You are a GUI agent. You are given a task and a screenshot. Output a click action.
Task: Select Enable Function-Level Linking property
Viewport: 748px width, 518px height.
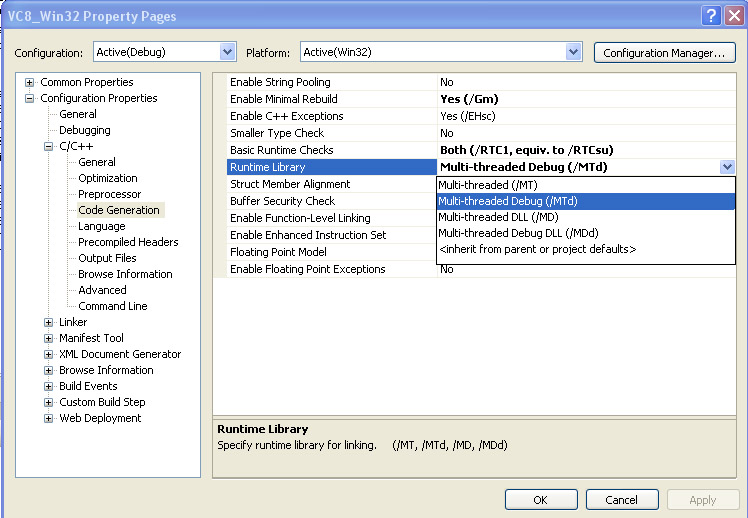point(332,218)
